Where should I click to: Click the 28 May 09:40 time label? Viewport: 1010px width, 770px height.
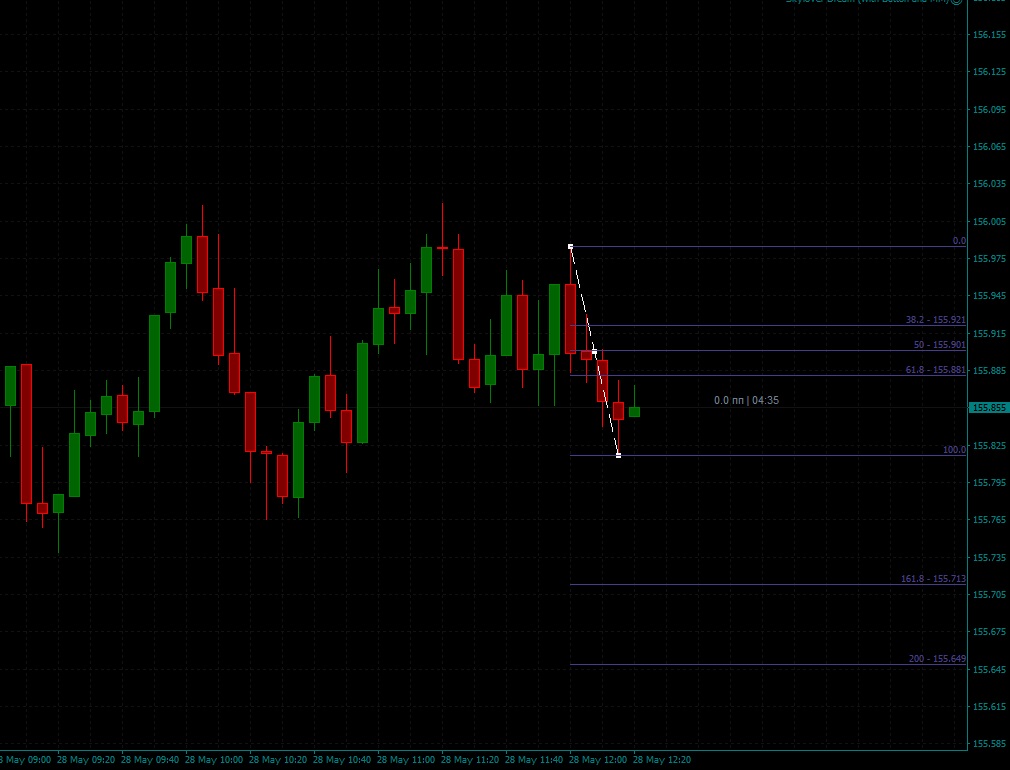pyautogui.click(x=150, y=760)
